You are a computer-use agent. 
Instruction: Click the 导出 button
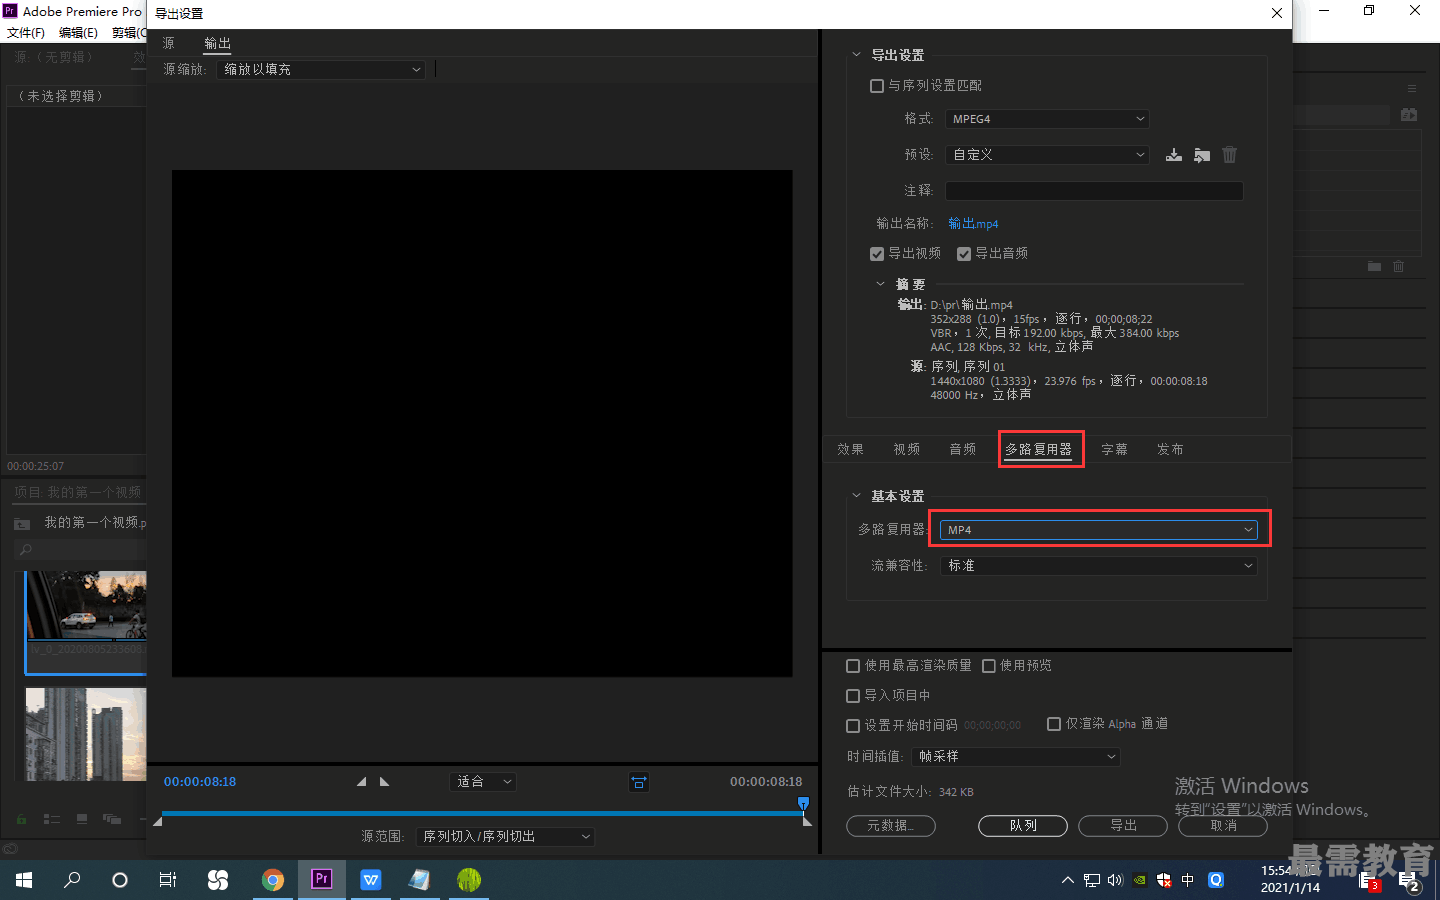tap(1123, 826)
